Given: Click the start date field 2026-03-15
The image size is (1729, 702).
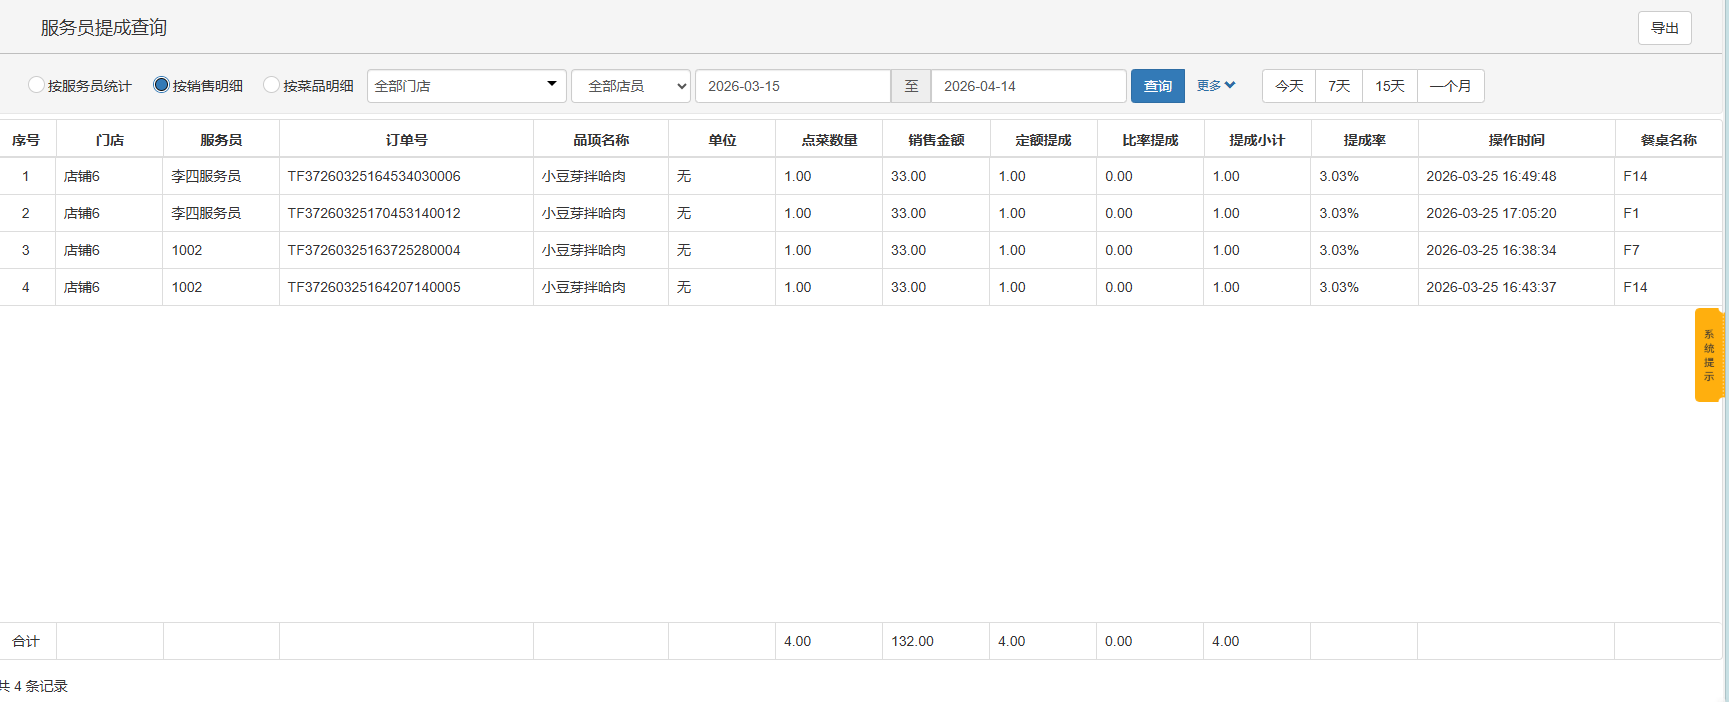Looking at the screenshot, I should pyautogui.click(x=793, y=86).
